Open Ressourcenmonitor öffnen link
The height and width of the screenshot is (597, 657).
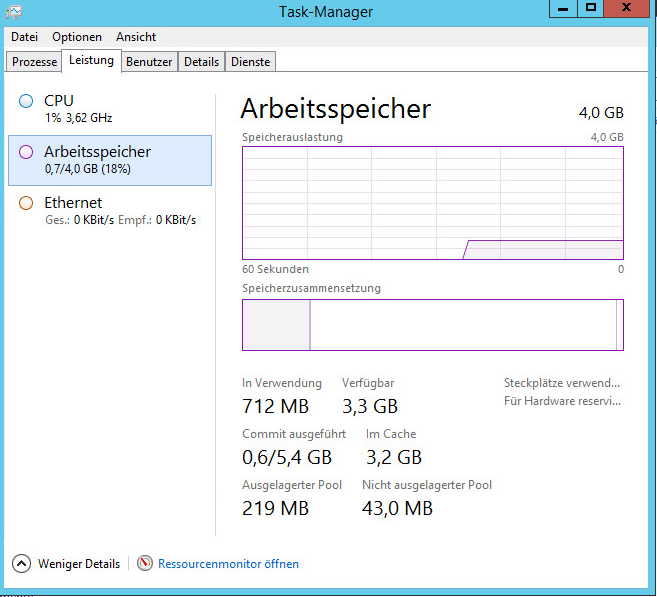coord(228,564)
